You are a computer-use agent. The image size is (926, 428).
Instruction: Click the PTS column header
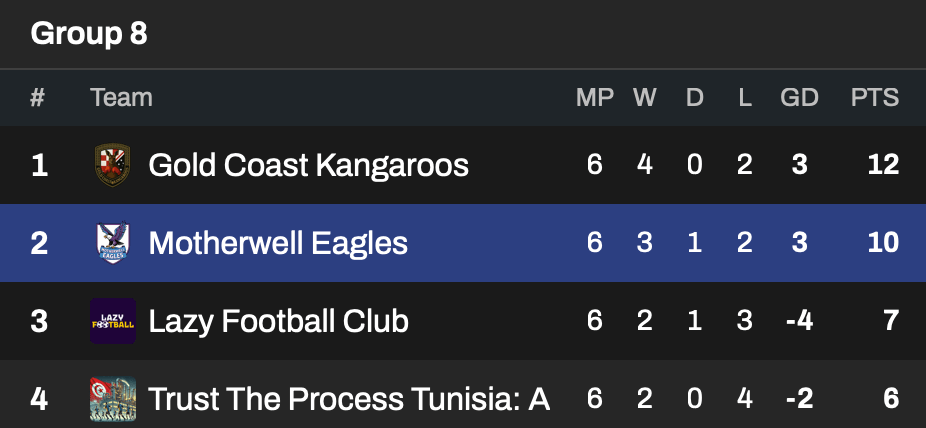pos(874,98)
